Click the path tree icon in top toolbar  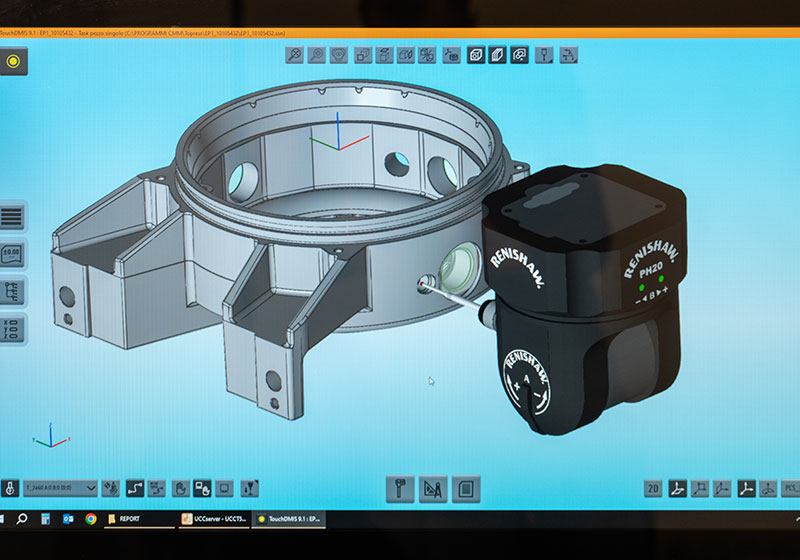[x=568, y=55]
